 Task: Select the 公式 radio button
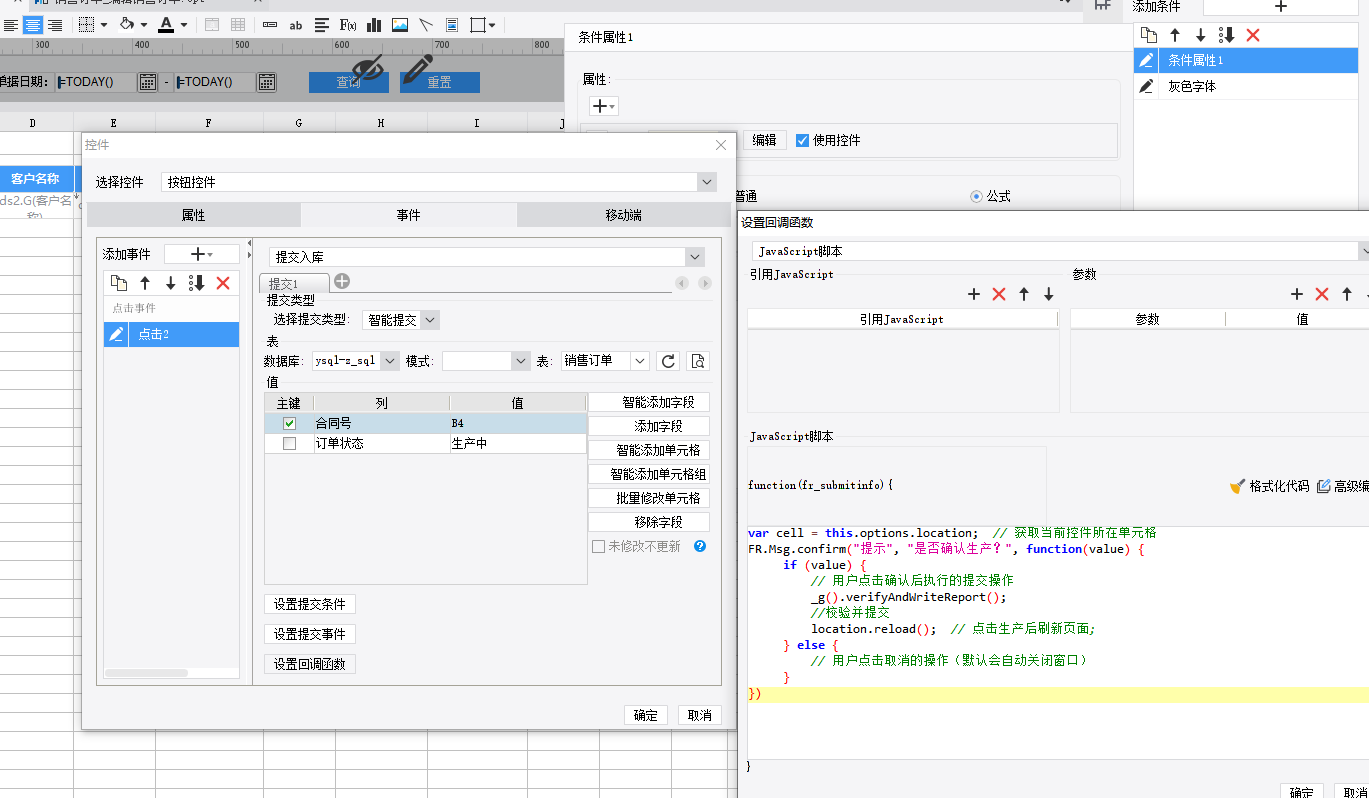976,197
